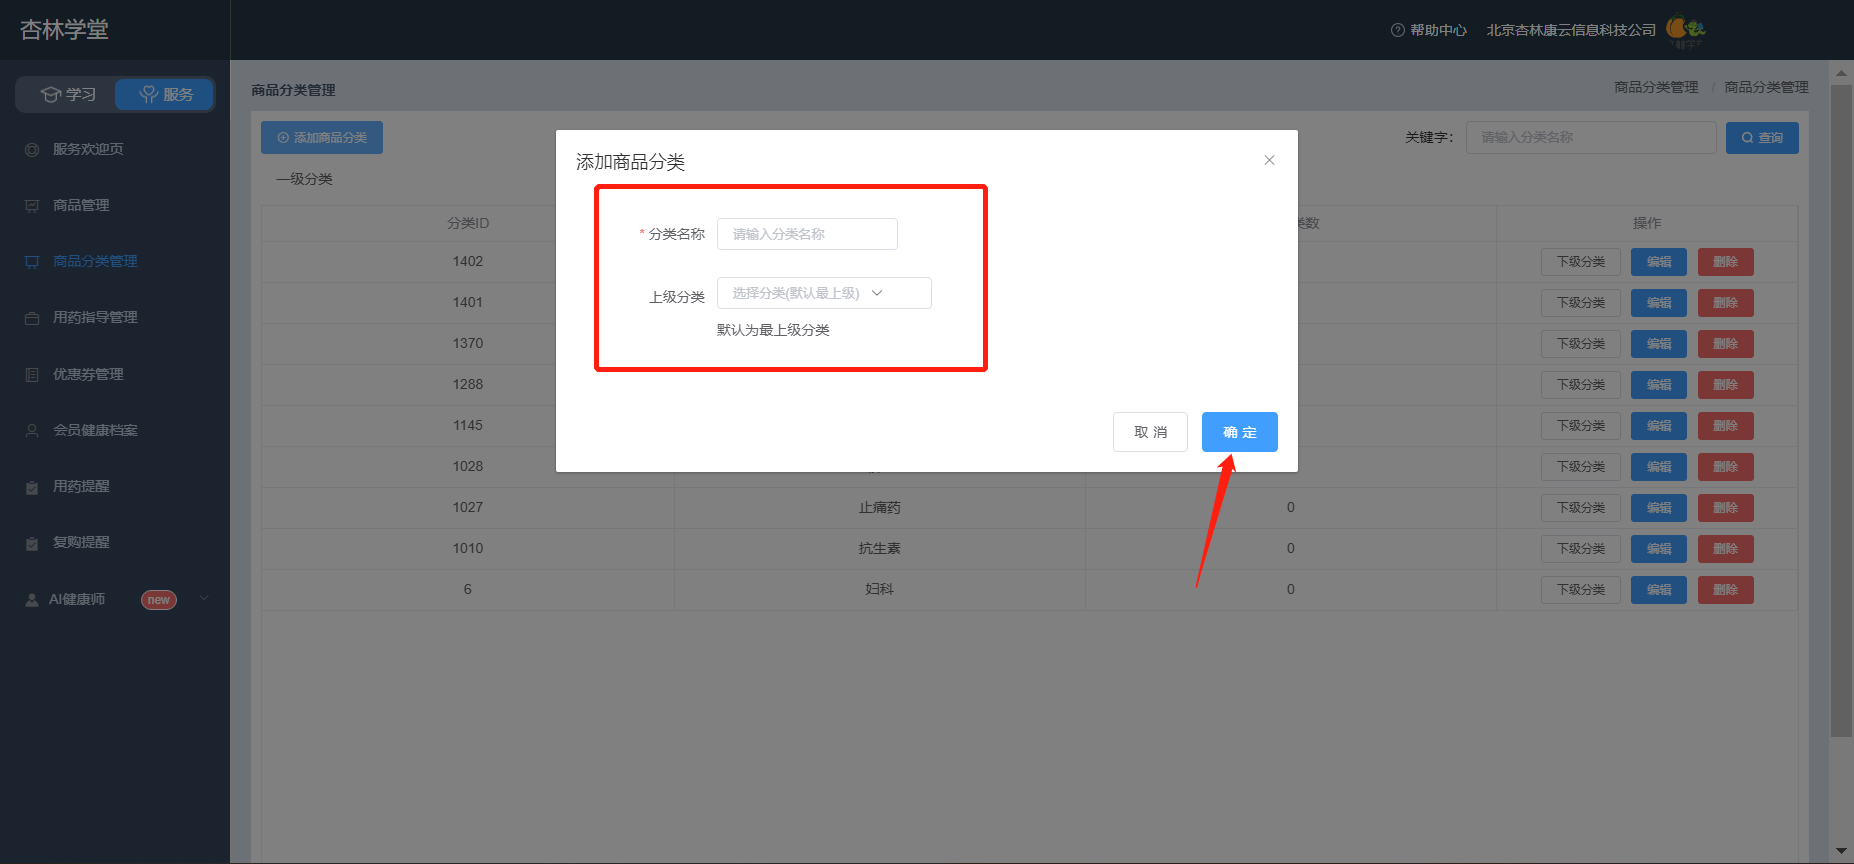The width and height of the screenshot is (1854, 864).
Task: Open the 优惠券管理 sidebar item
Action: pyautogui.click(x=88, y=374)
